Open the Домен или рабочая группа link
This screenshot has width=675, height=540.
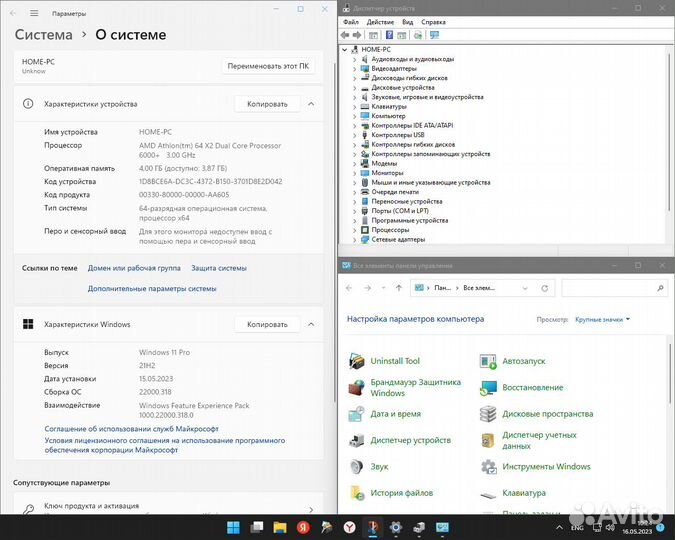point(134,268)
